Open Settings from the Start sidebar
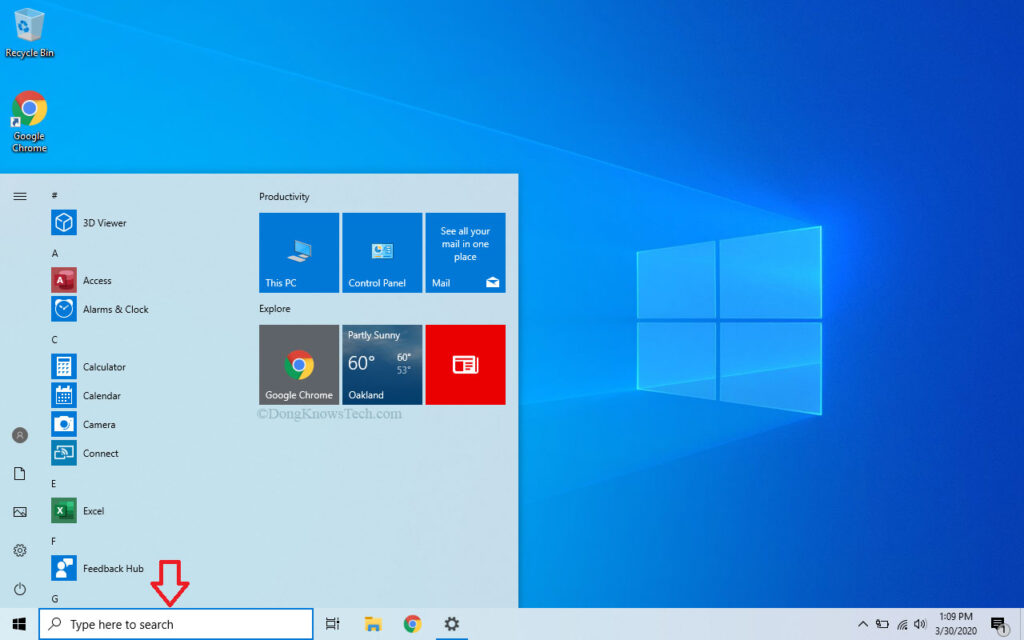Image resolution: width=1024 pixels, height=640 pixels. point(20,550)
